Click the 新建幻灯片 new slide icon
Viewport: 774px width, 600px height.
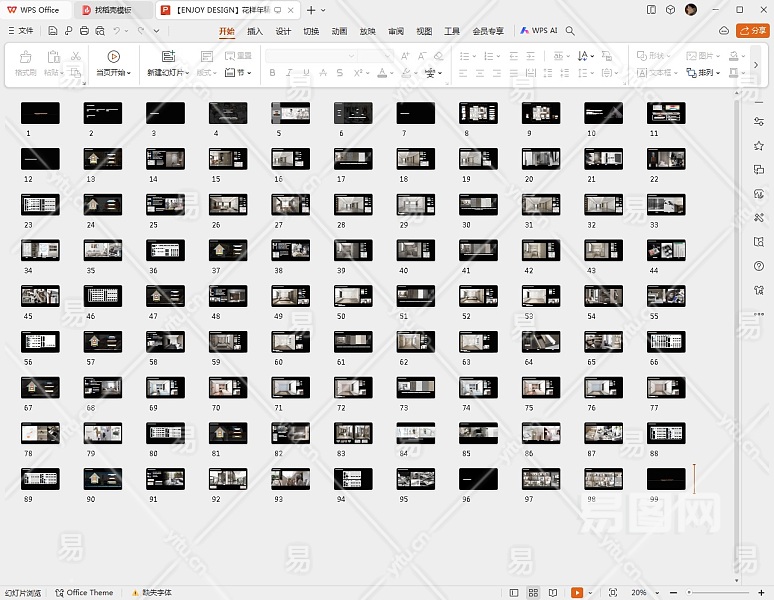point(167,57)
